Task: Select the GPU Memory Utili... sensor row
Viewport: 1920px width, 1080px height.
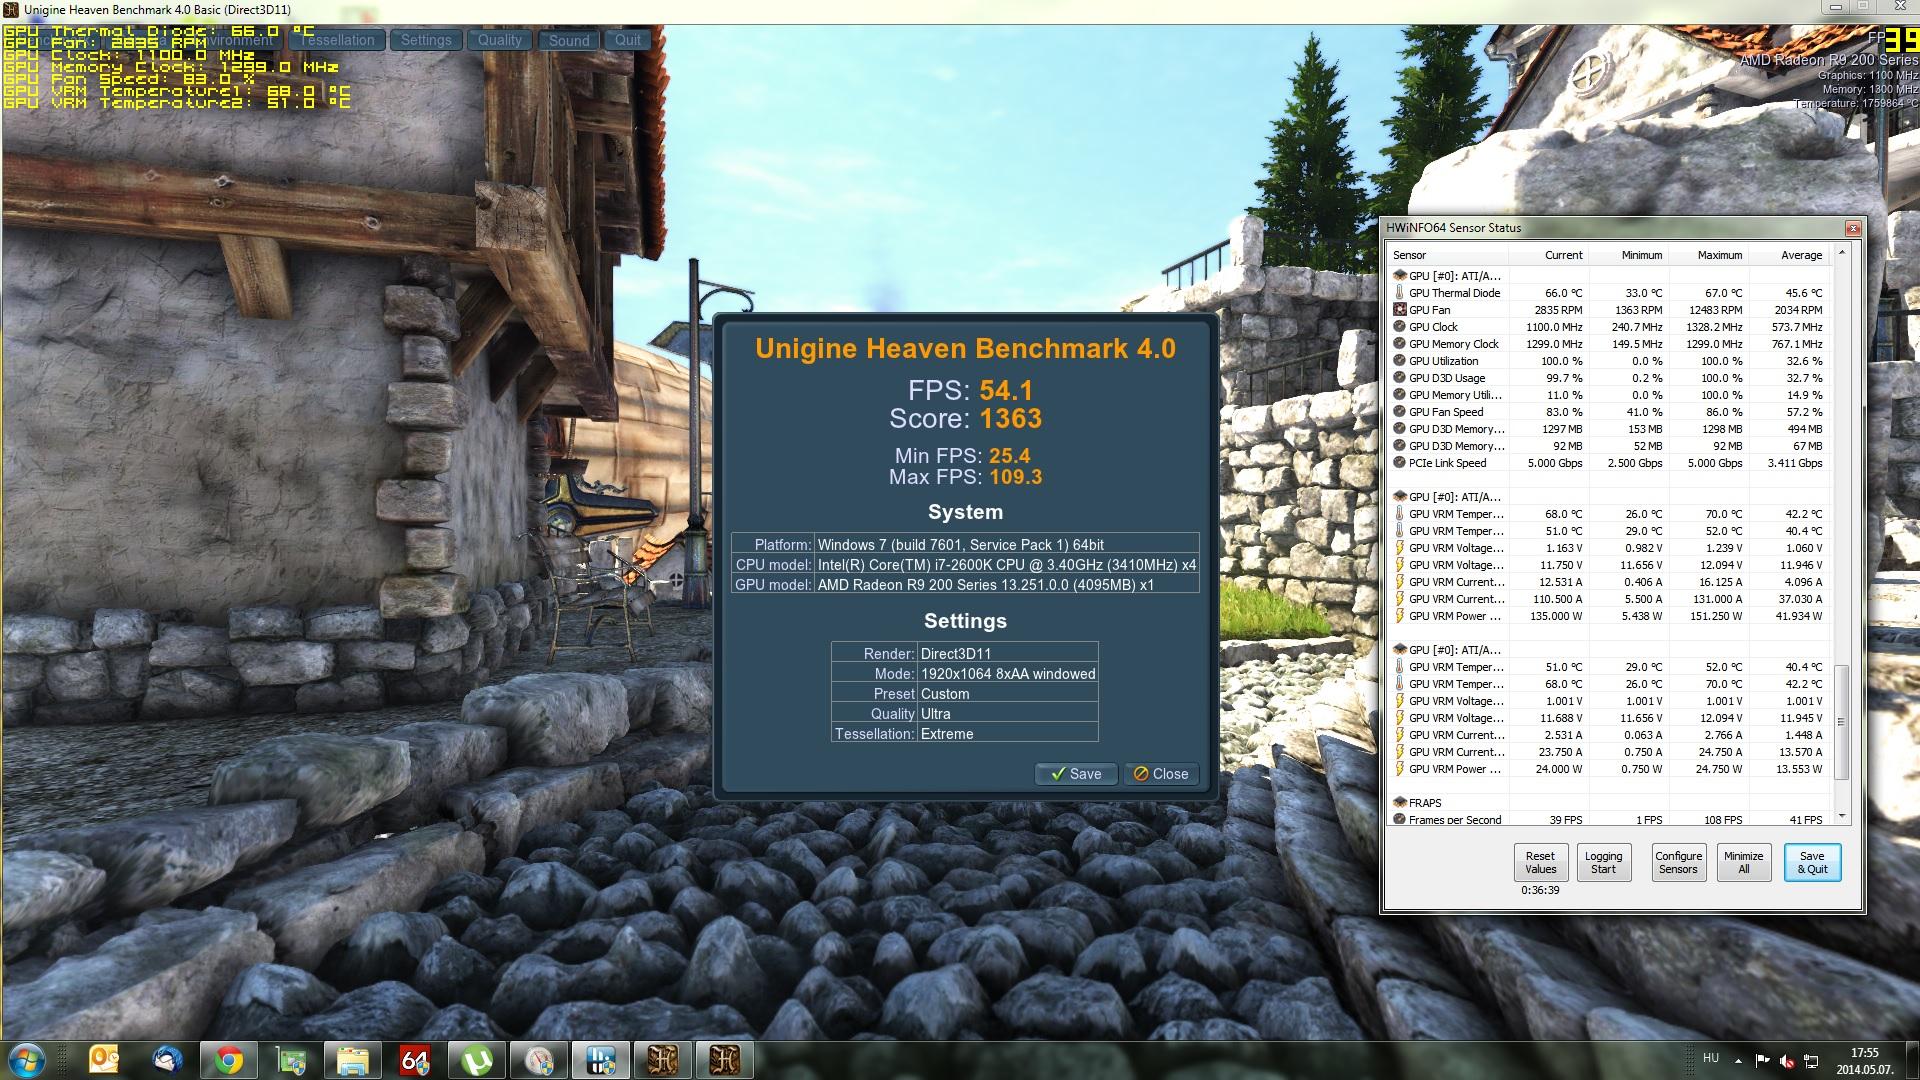Action: click(1609, 395)
